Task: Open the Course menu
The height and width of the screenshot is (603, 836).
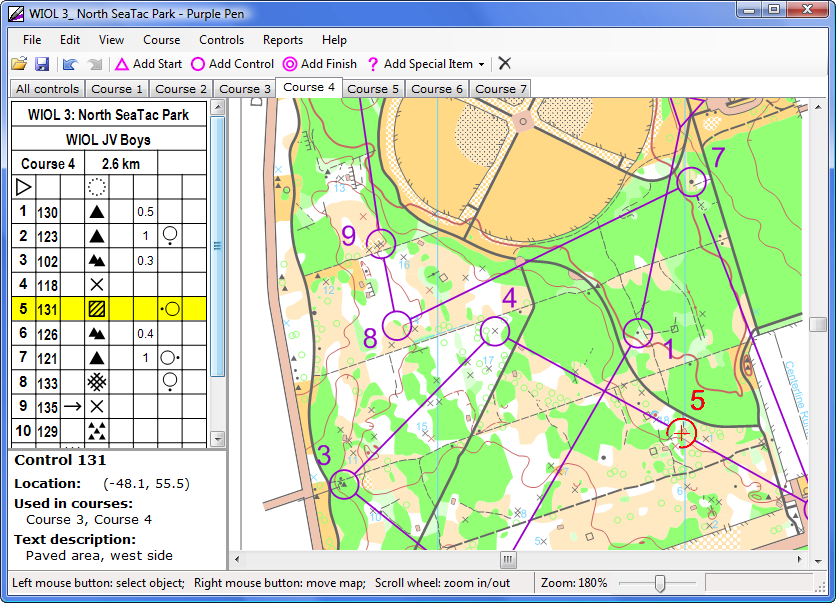Action: [x=161, y=40]
